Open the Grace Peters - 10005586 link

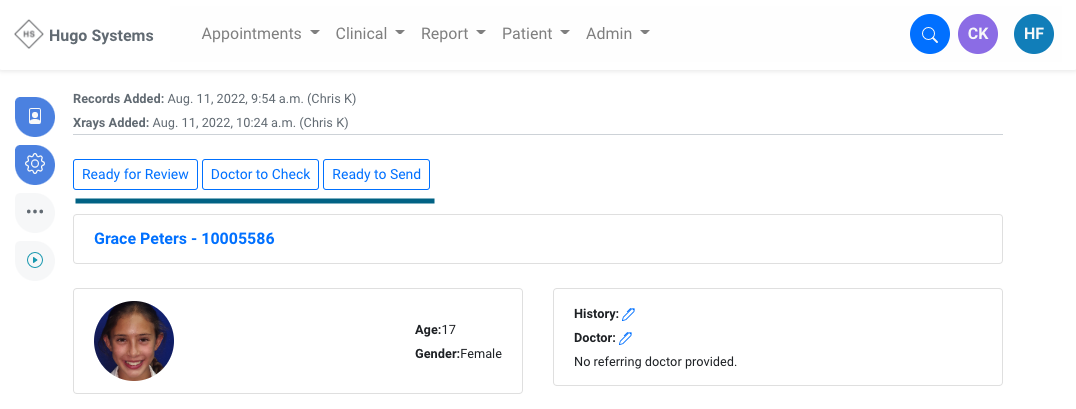(184, 239)
